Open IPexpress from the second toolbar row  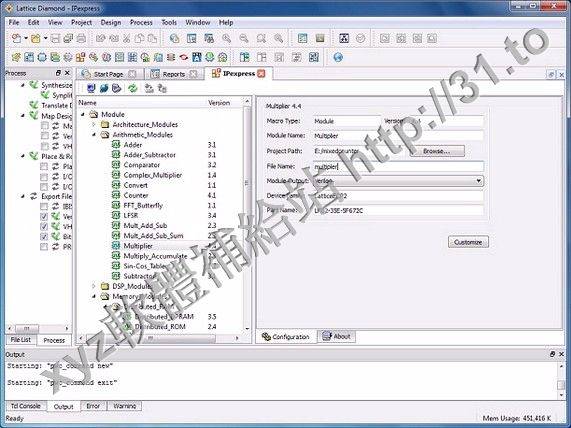(80, 57)
